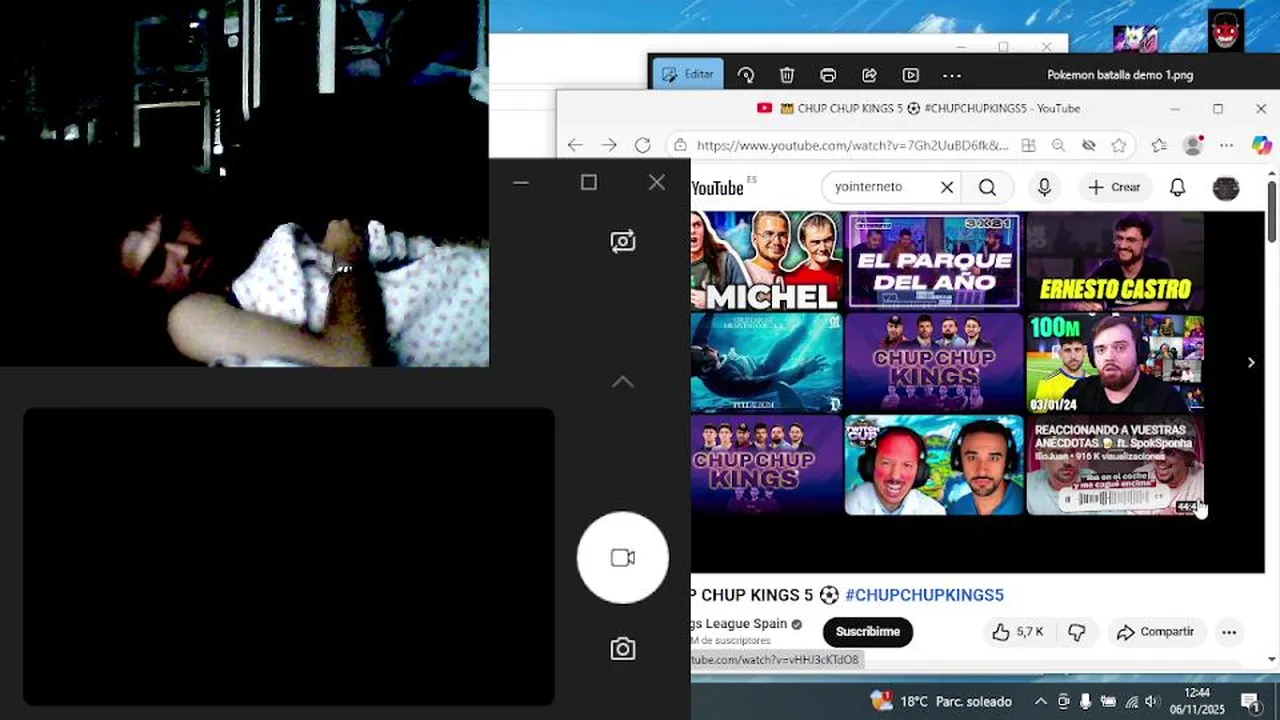The width and height of the screenshot is (1280, 720).
Task: Click the YouTube URL address bar
Action: pos(852,145)
